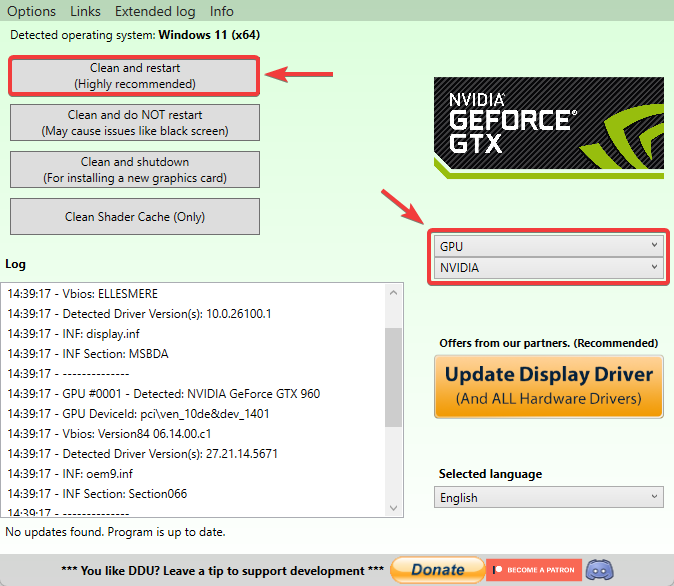The width and height of the screenshot is (674, 586).
Task: Select the GTX 960 detected log line
Action: pyautogui.click(x=163, y=393)
